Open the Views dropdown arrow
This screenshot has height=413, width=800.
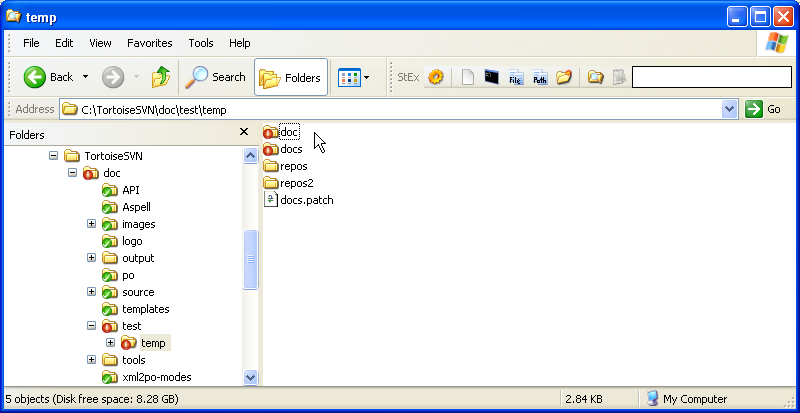point(366,78)
